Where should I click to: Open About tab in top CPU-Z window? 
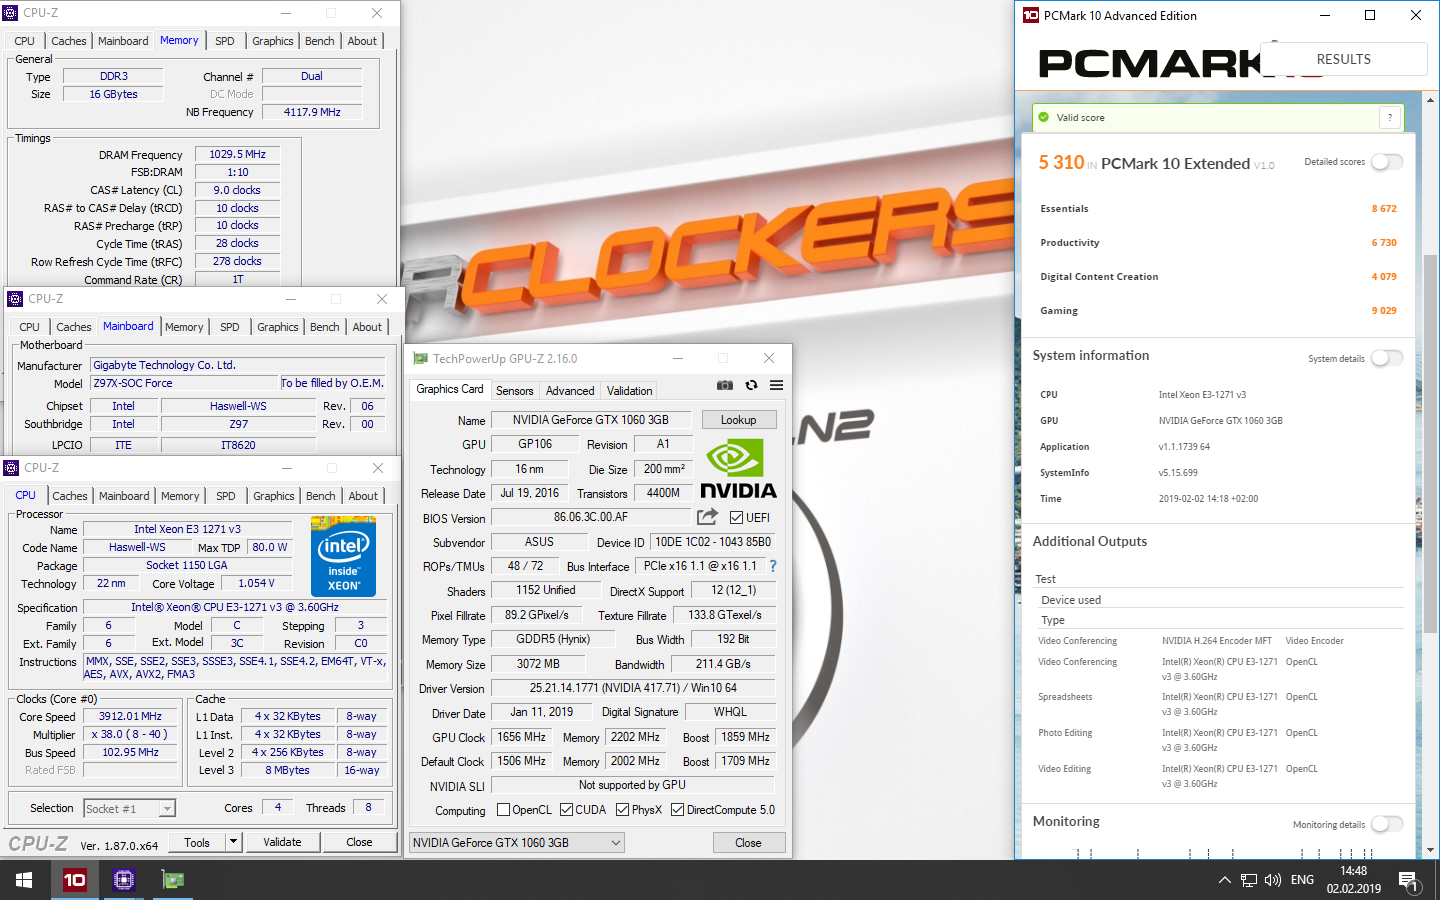tap(362, 41)
